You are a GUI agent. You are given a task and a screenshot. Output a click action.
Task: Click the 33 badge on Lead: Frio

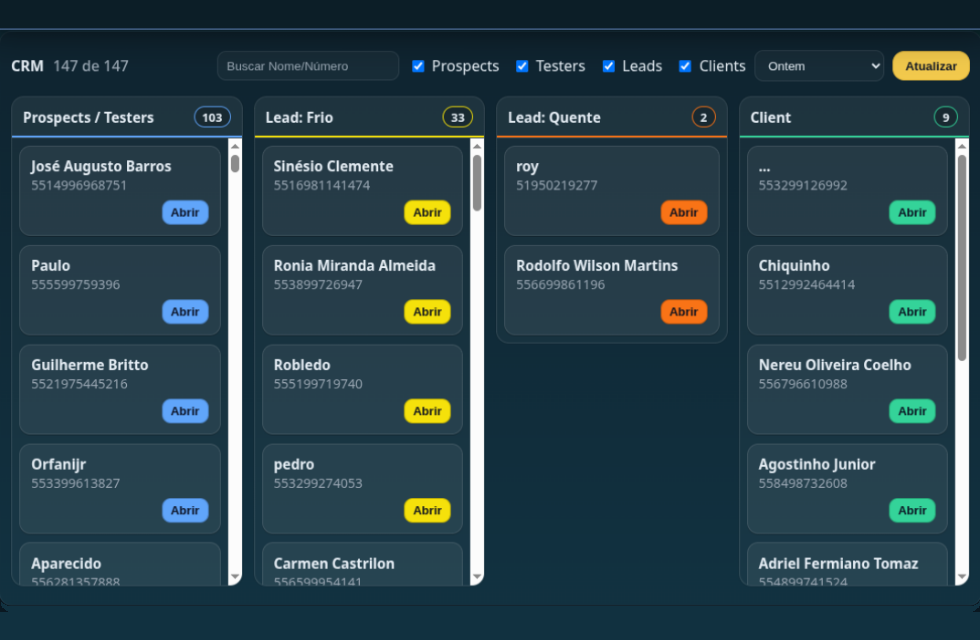coord(457,117)
